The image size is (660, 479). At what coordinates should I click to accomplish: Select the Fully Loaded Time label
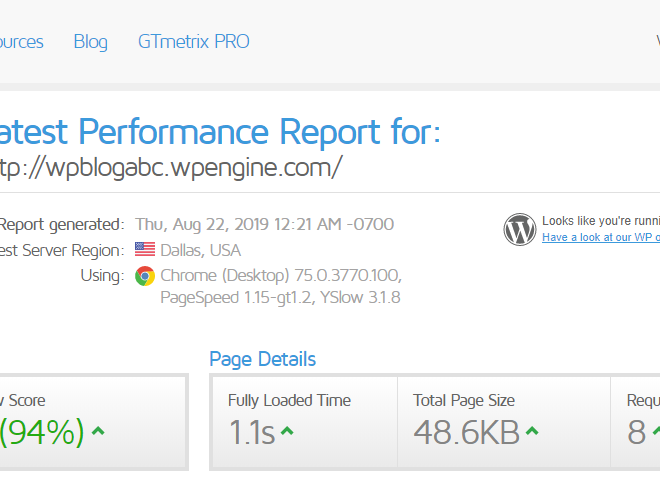289,400
